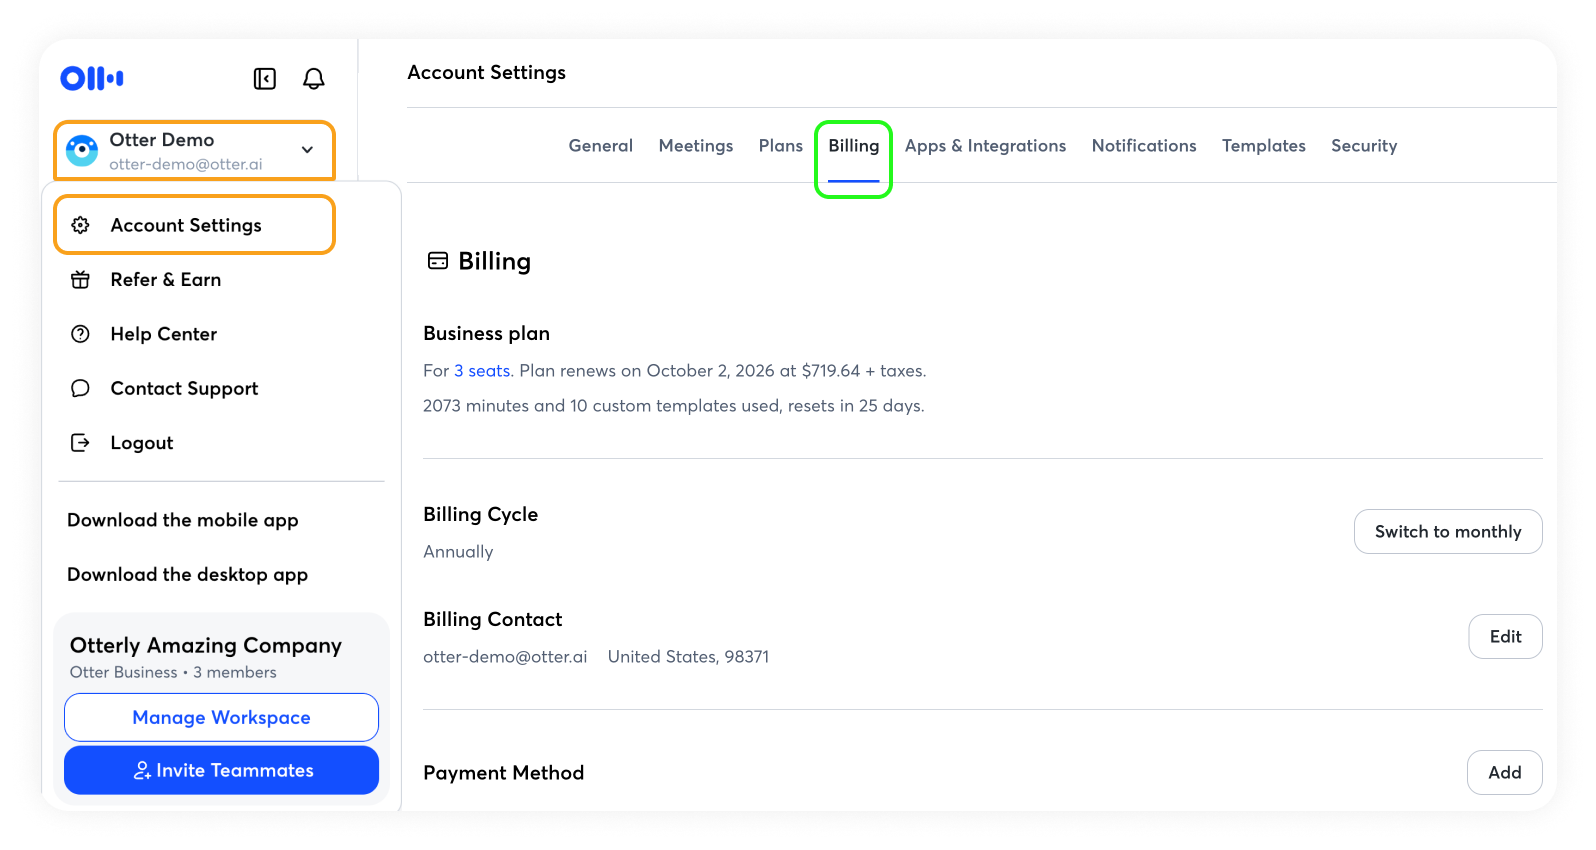This screenshot has height=850, width=1596.
Task: Click the Account Settings gear icon
Action: coord(81,225)
